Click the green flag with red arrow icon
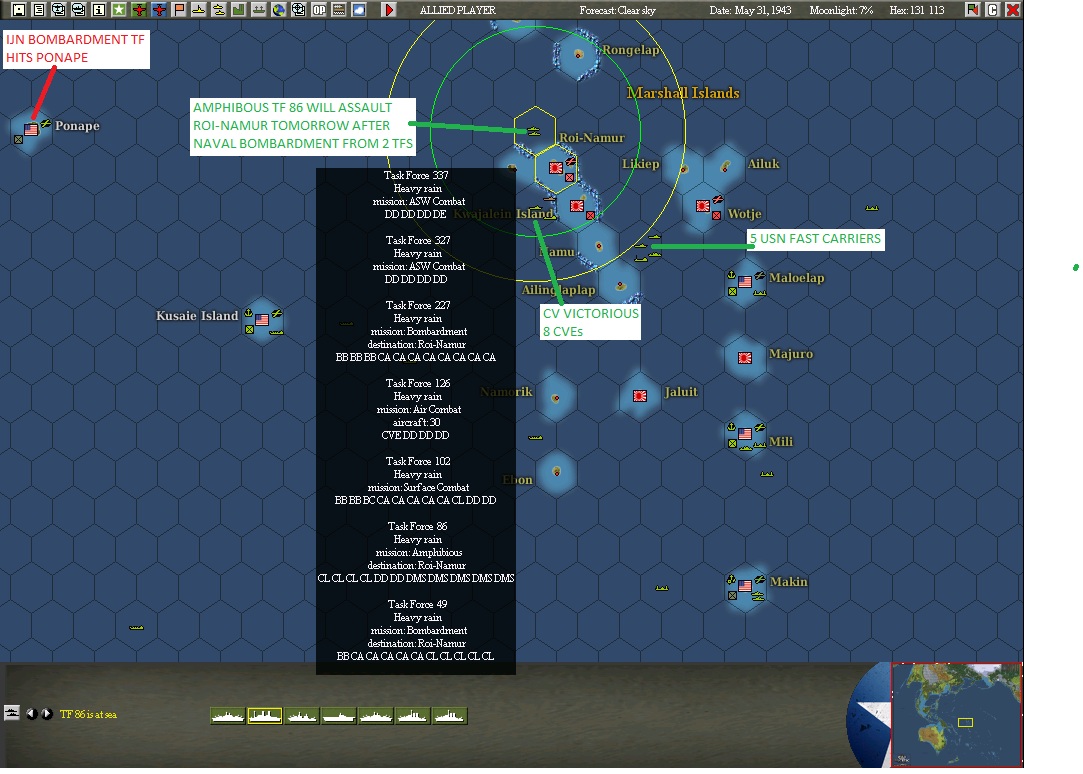The width and height of the screenshot is (1083, 774). tap(972, 10)
